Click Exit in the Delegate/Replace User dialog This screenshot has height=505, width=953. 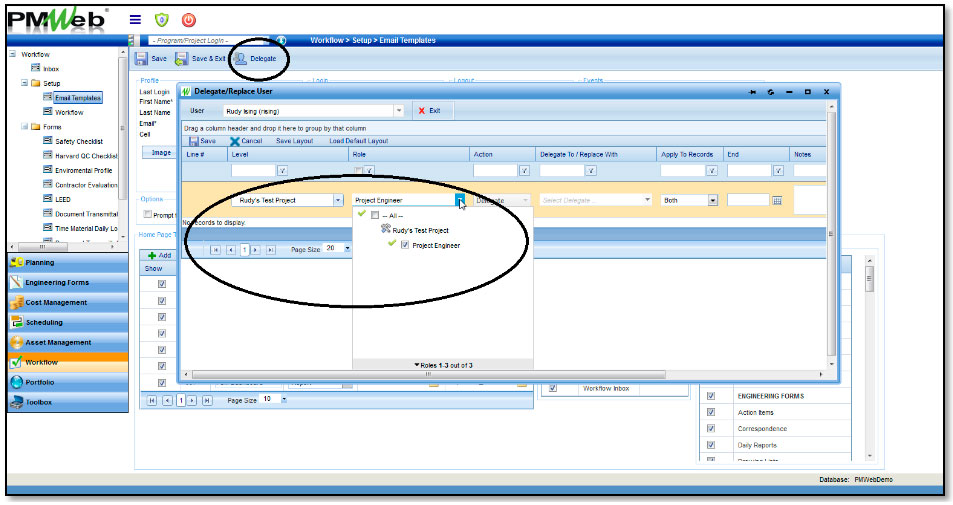429,111
